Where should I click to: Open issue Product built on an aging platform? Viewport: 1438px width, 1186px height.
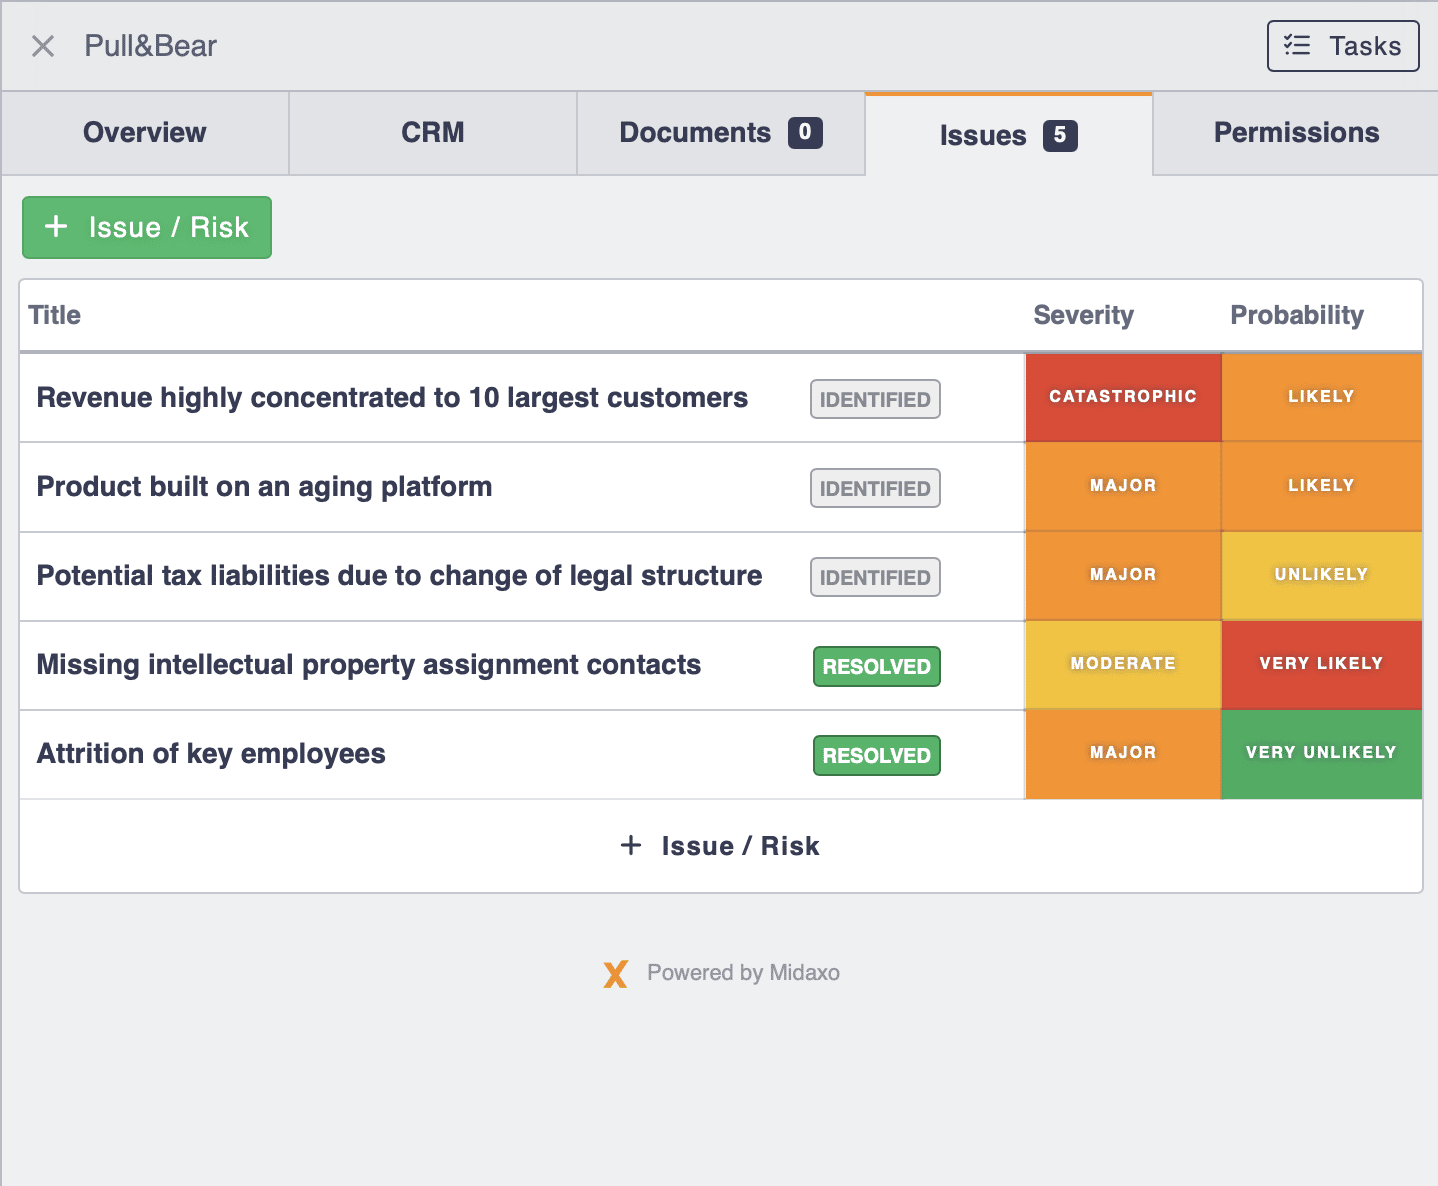click(x=265, y=487)
